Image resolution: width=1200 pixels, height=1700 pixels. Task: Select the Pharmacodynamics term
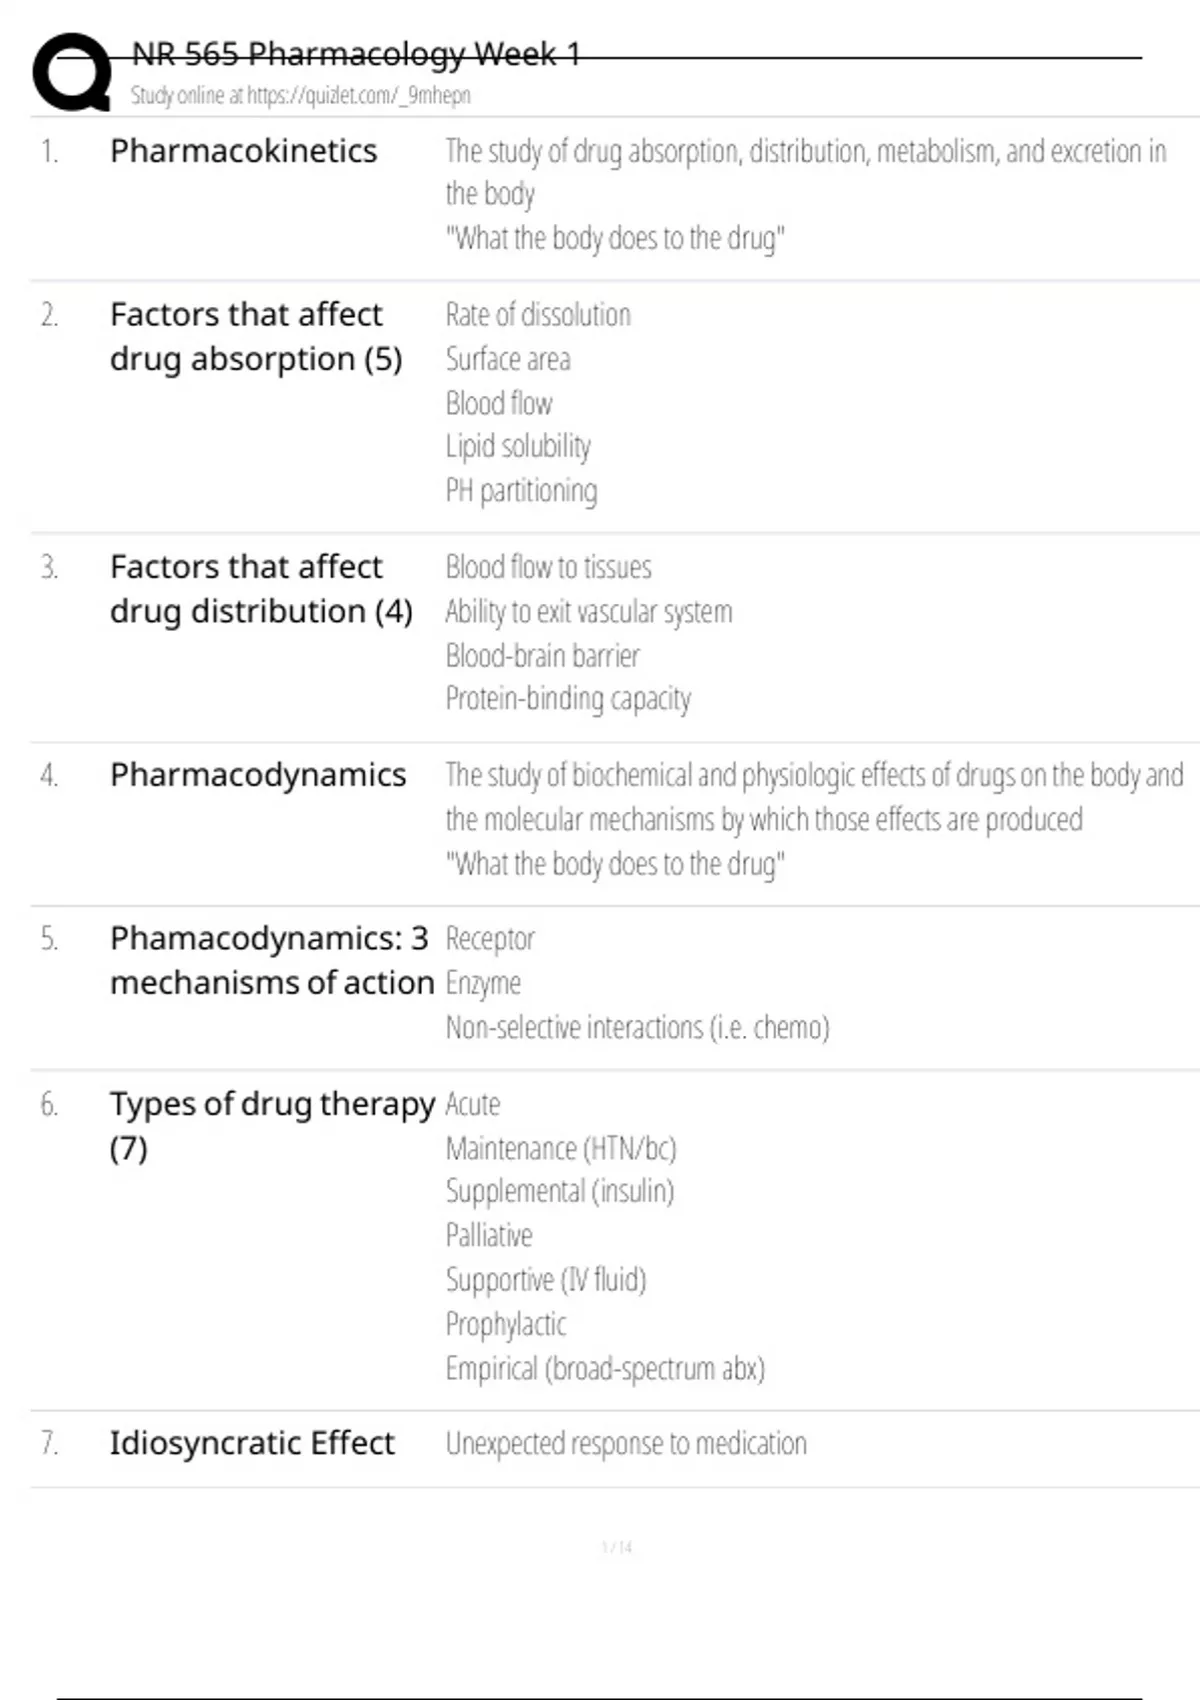[x=258, y=775]
